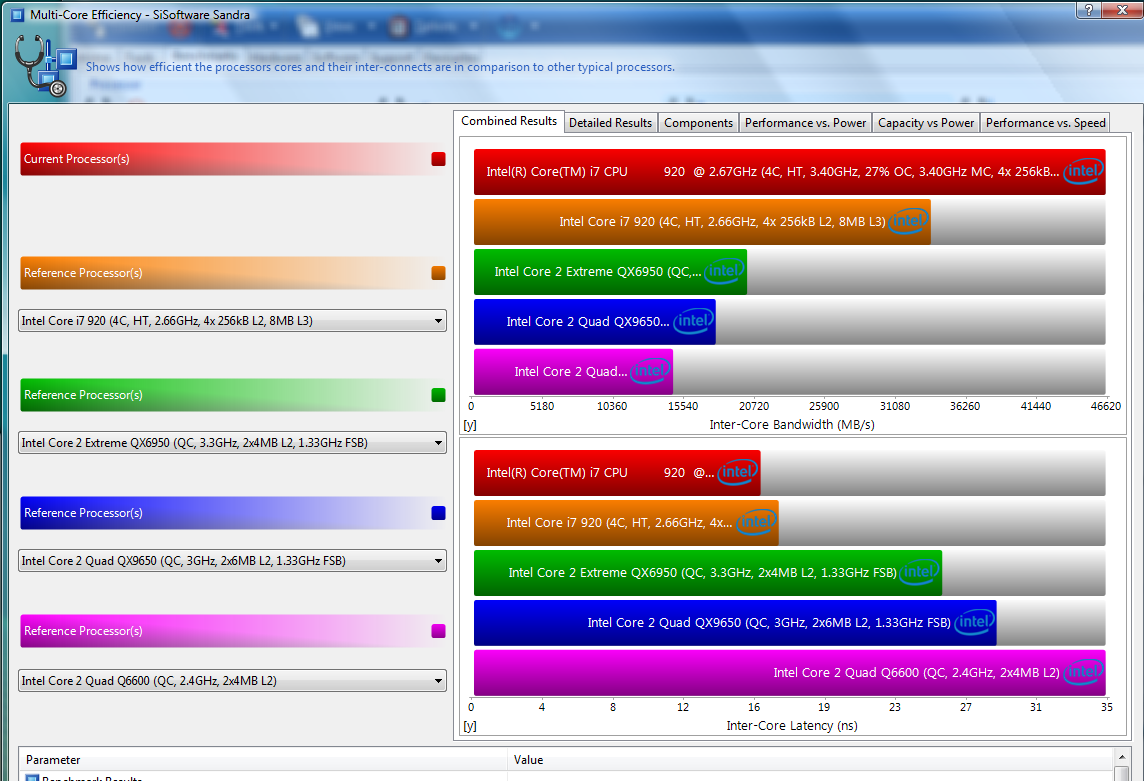Screen dimensions: 1144x781
Task: Switch to the Detailed Results tab
Action: coord(610,122)
